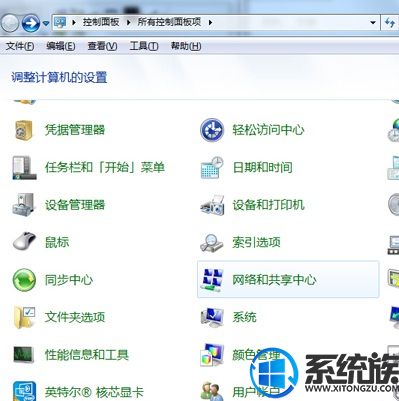
Task: Click the green 同步中心 sync center icon
Action: coord(24,280)
